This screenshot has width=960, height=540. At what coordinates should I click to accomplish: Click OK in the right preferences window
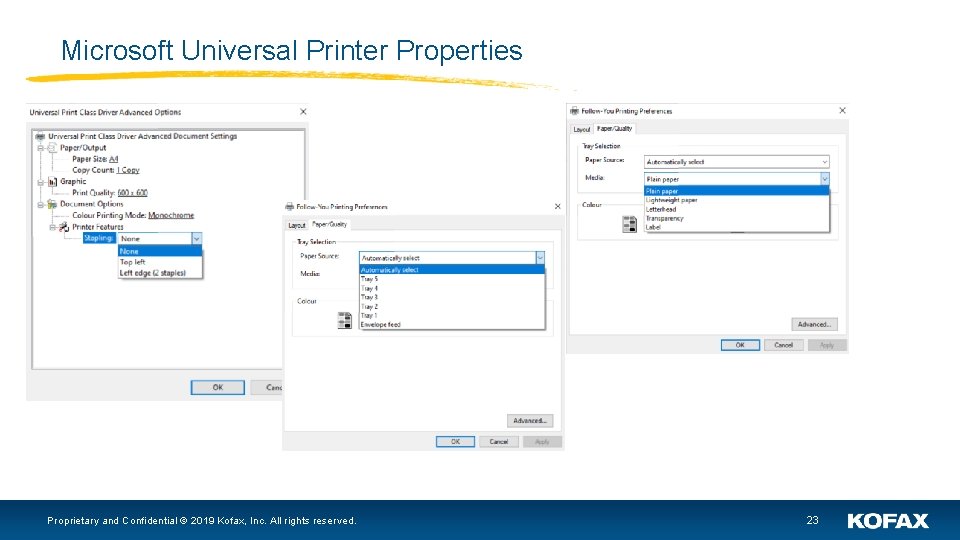740,345
